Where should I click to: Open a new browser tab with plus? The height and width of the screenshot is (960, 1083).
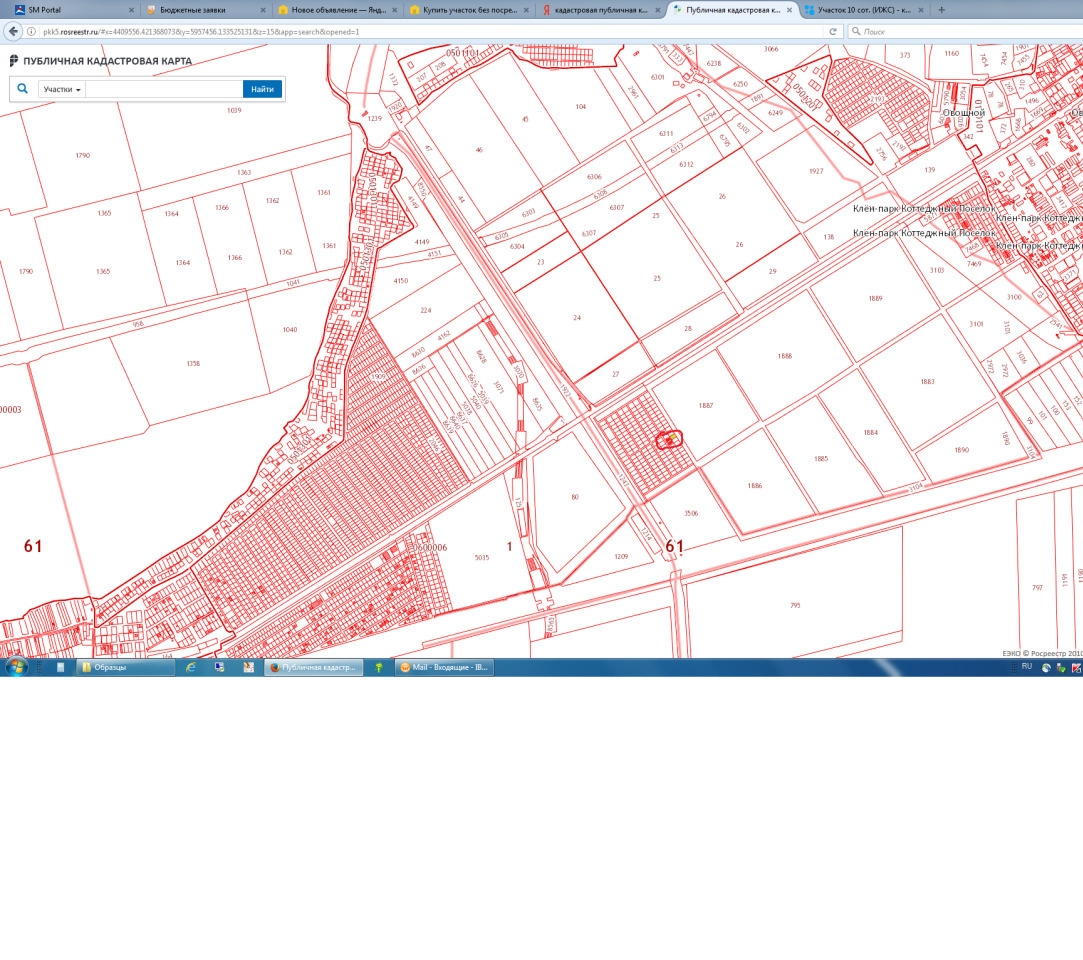point(941,9)
